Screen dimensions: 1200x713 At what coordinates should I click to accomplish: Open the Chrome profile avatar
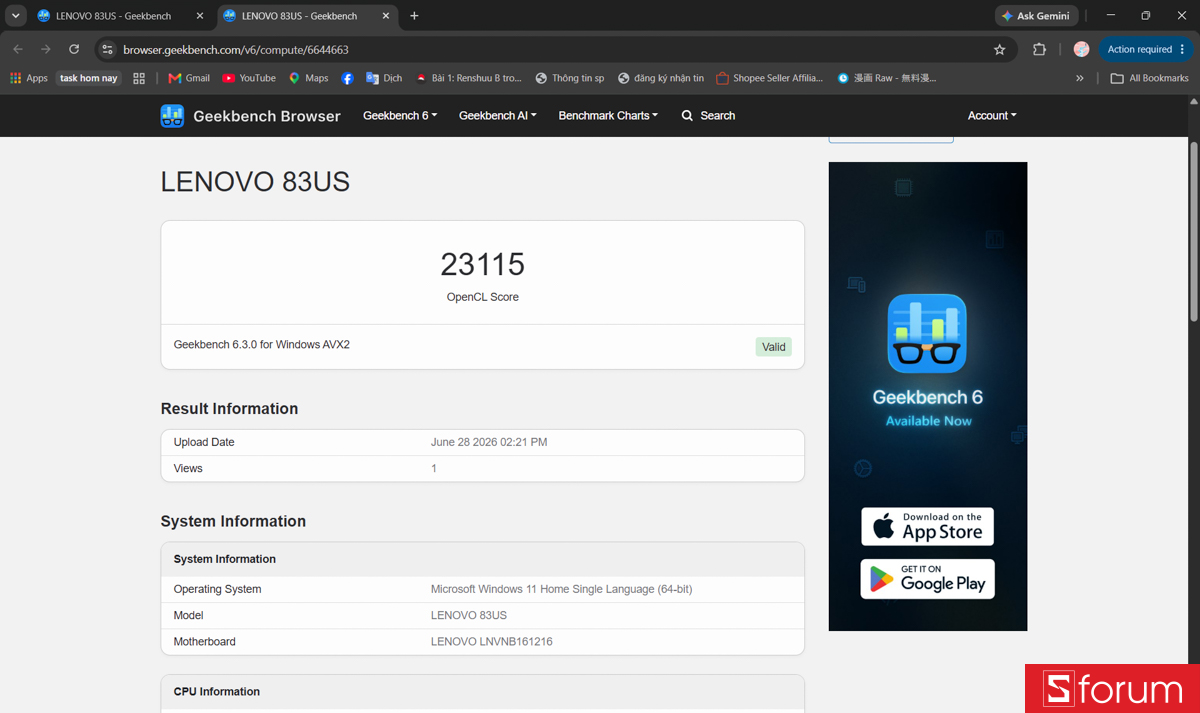coord(1081,49)
